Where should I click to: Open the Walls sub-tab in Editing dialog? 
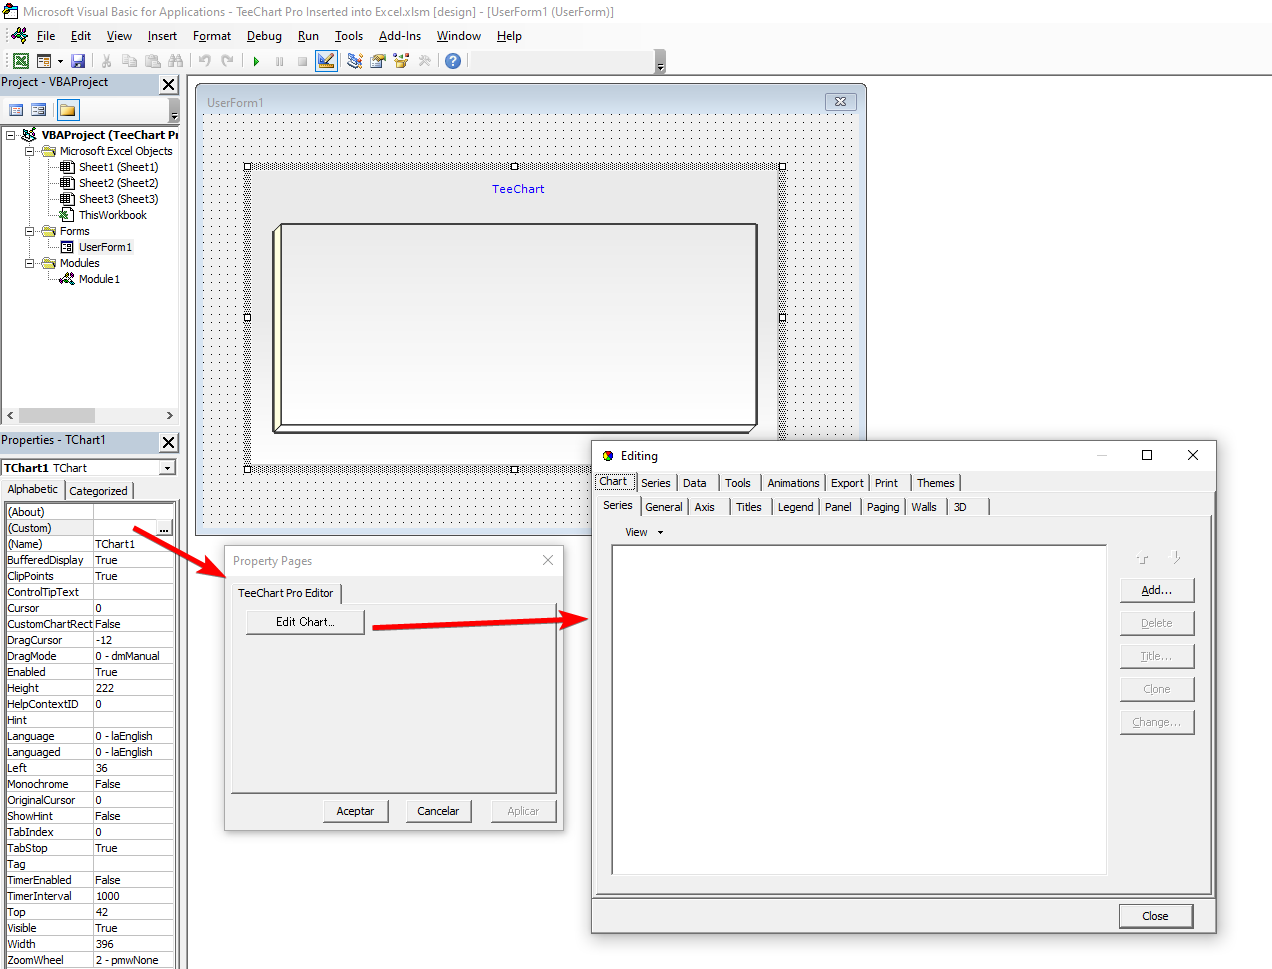pos(924,507)
